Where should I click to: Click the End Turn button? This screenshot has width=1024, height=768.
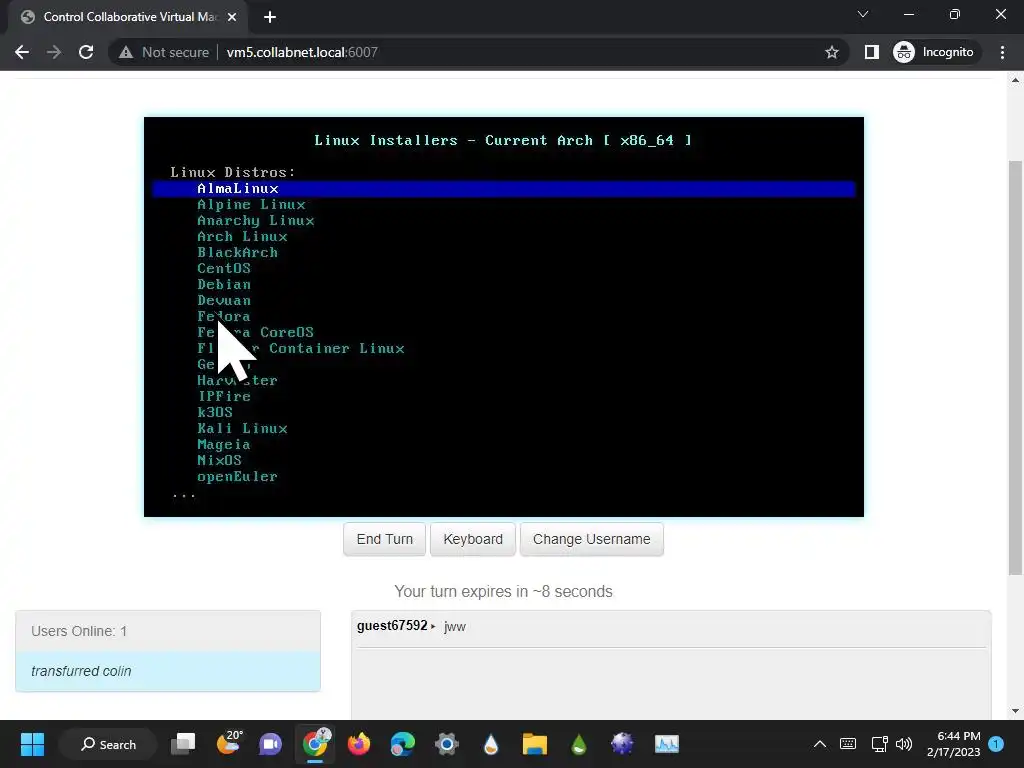[x=385, y=539]
